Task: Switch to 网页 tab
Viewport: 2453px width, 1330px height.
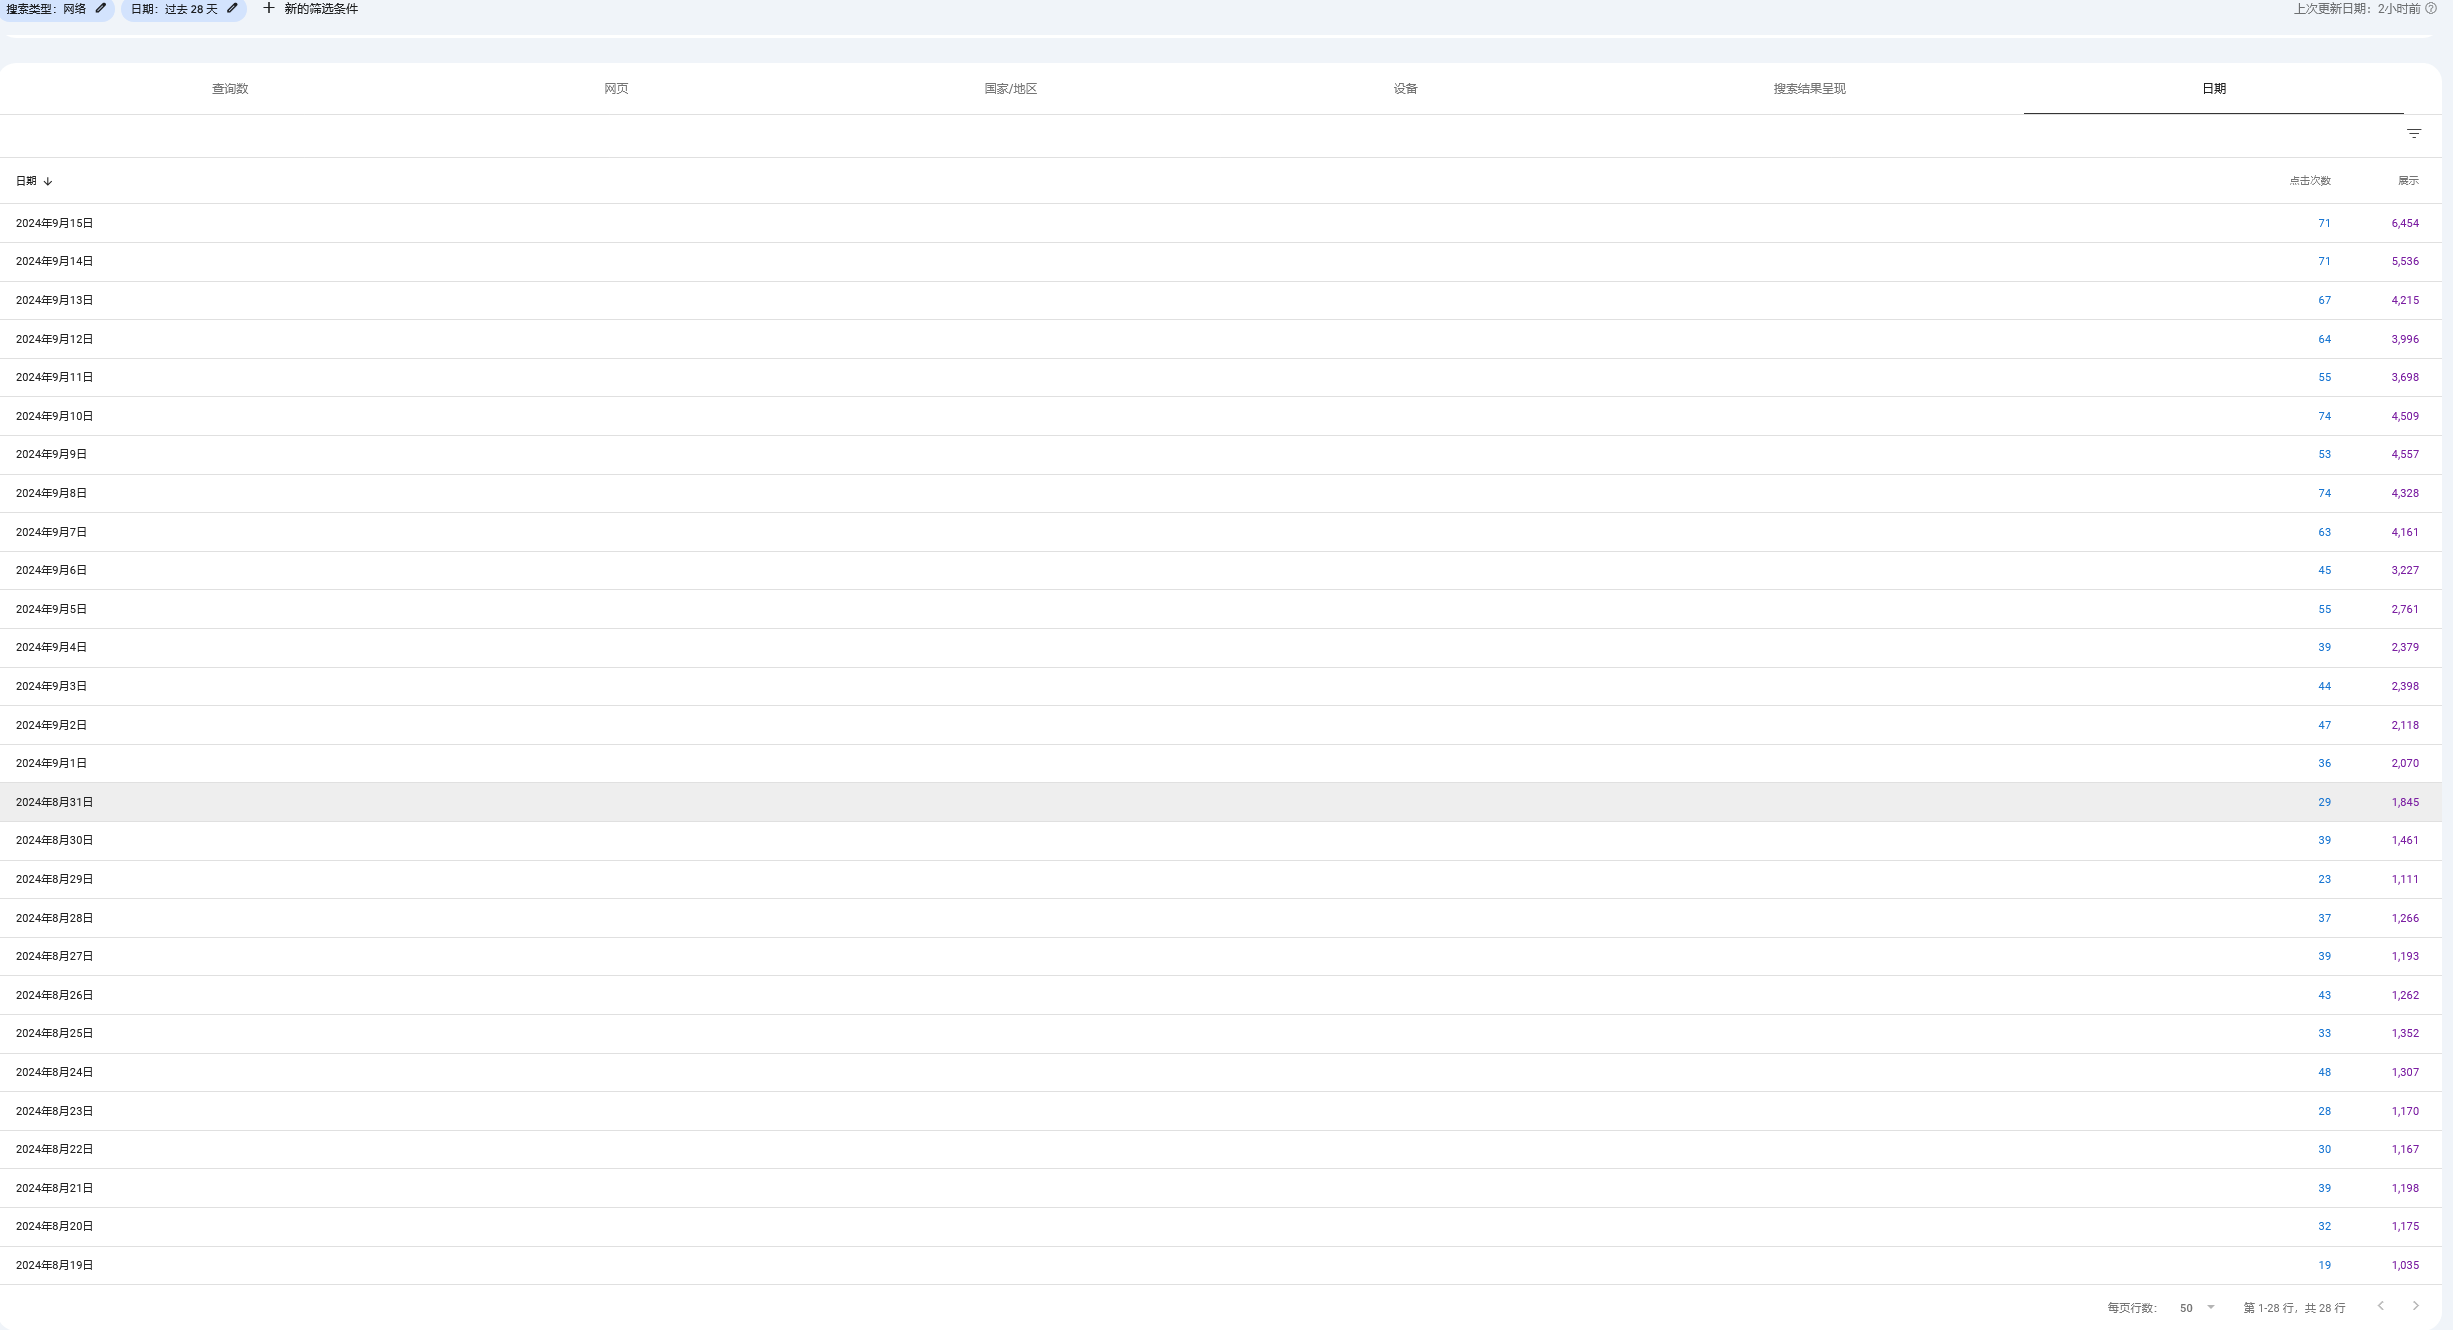Action: (616, 89)
